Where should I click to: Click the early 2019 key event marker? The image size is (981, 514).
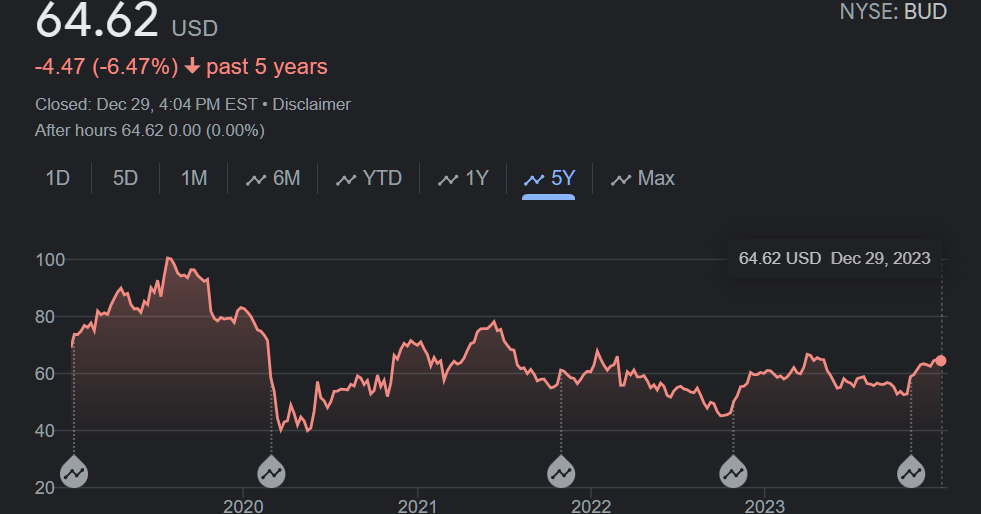pyautogui.click(x=74, y=473)
